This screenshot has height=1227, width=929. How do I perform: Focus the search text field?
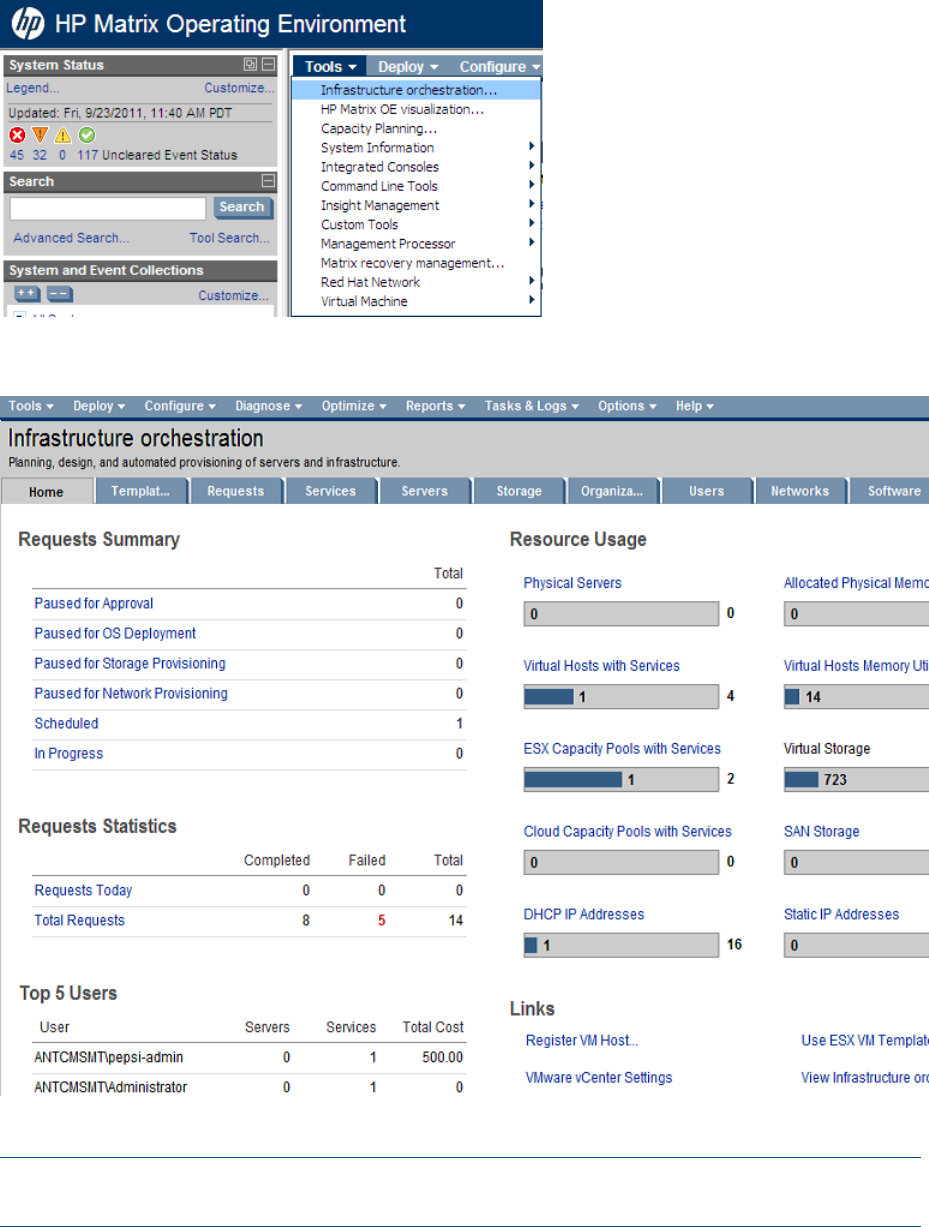[108, 208]
